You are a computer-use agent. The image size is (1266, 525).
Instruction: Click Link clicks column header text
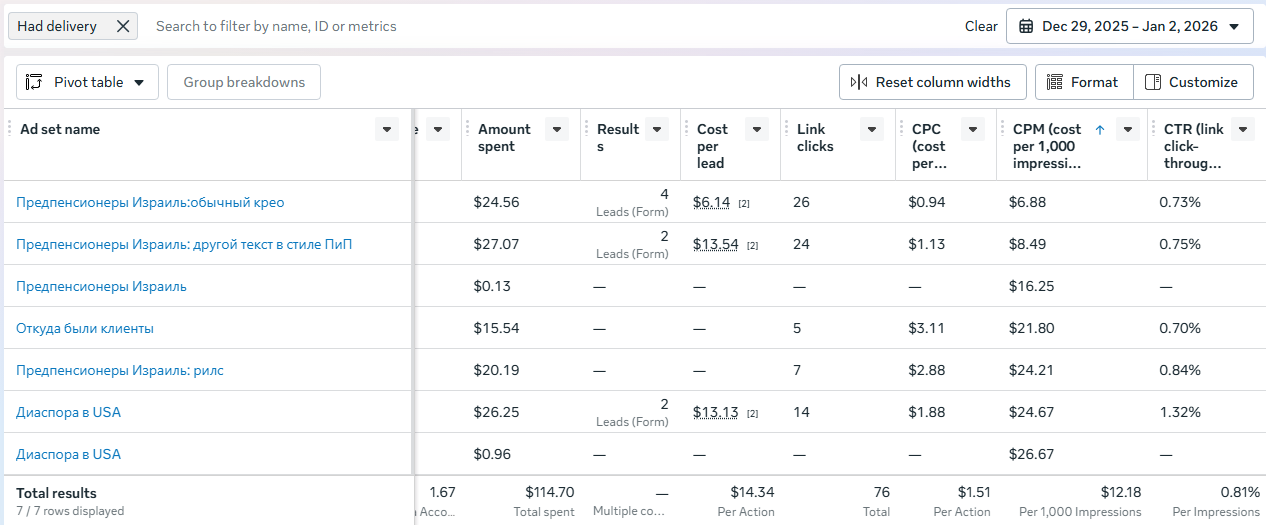click(815, 137)
